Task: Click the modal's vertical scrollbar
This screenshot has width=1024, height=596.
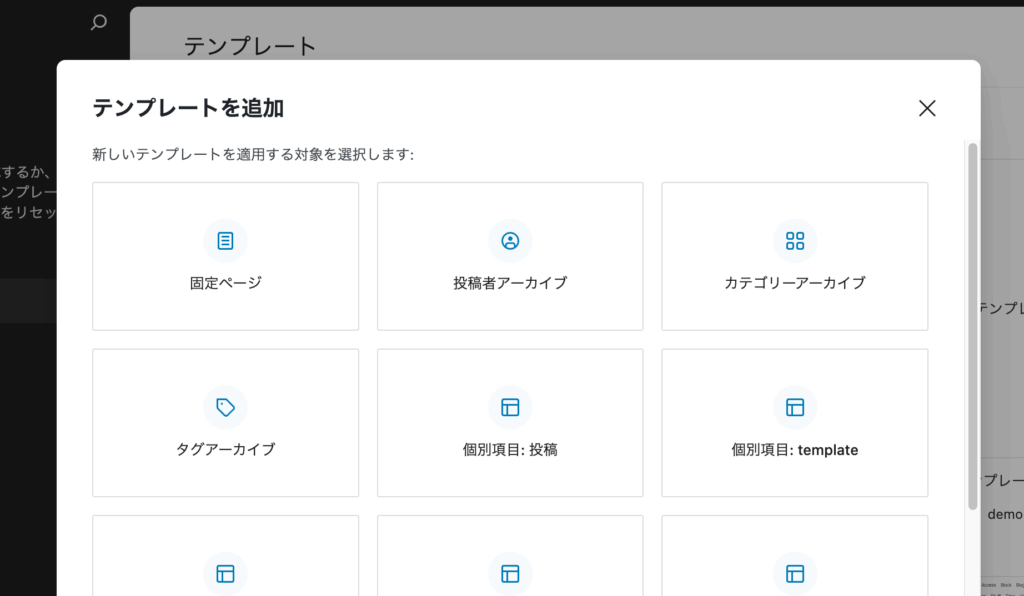Action: pos(972,325)
